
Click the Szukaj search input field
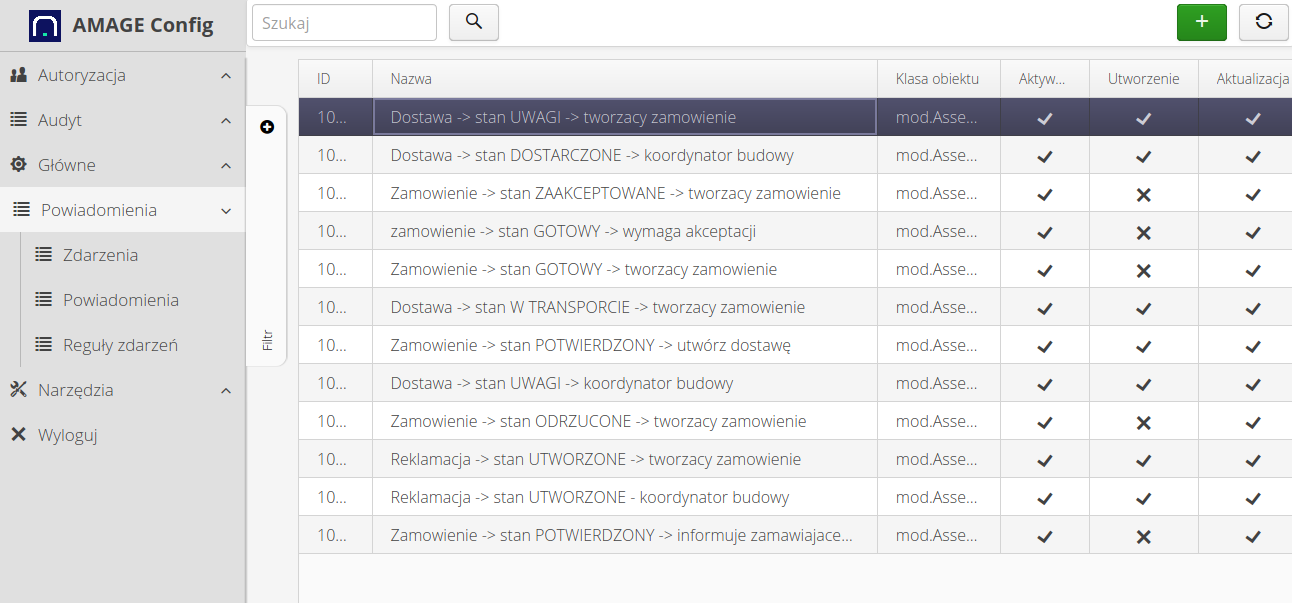344,23
